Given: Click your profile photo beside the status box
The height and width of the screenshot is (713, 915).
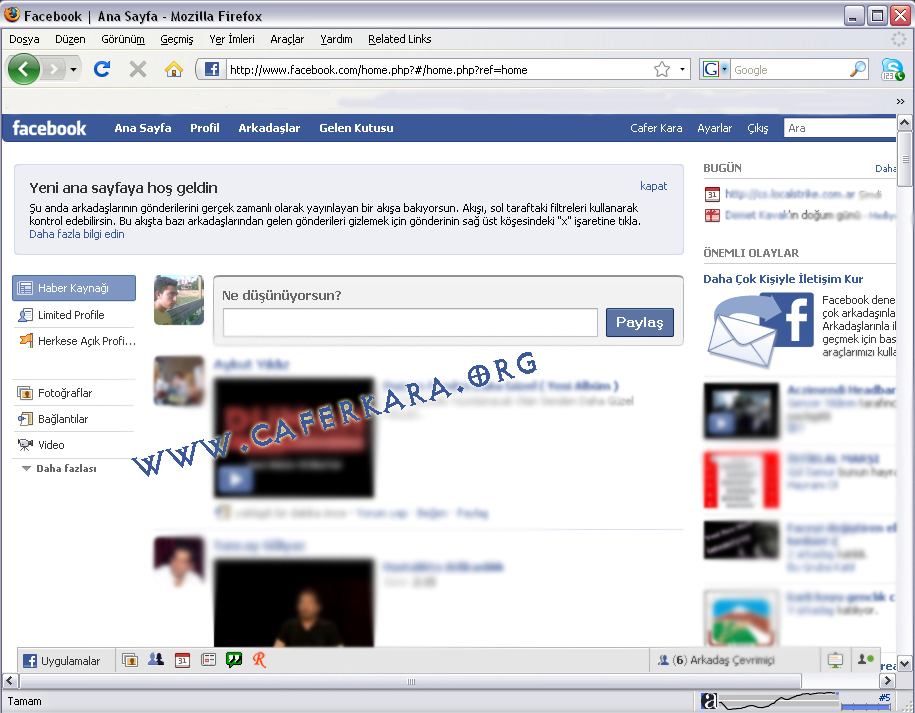Looking at the screenshot, I should tap(179, 300).
